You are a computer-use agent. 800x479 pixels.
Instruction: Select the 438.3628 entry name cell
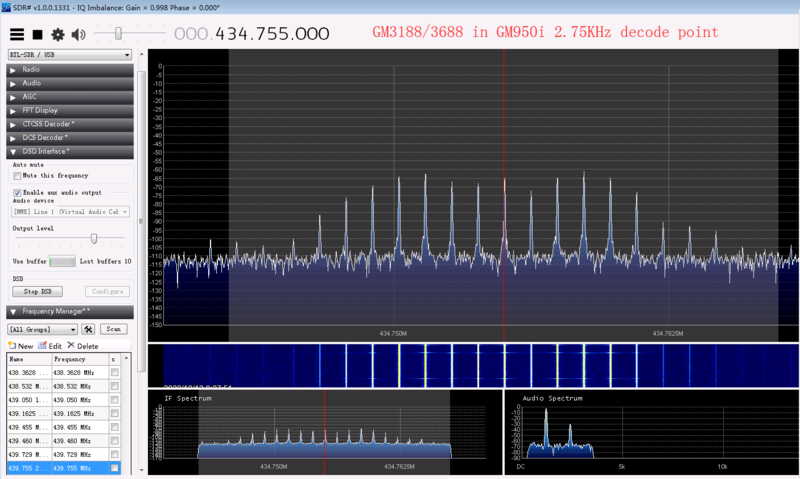(x=30, y=373)
